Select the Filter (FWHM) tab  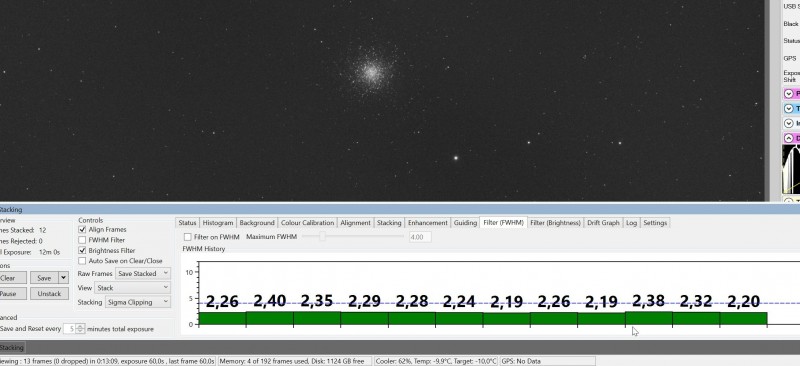[503, 223]
